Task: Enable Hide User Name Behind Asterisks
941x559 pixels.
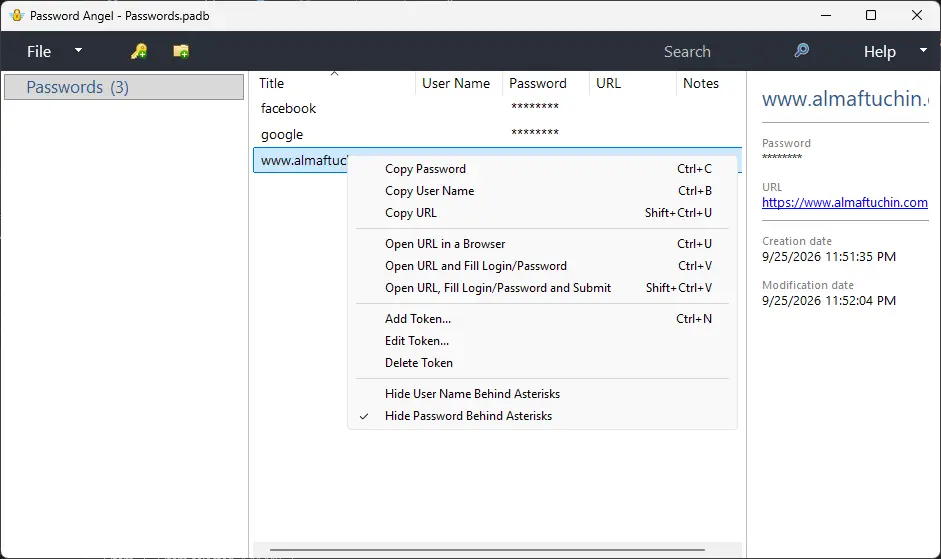Action: point(542,394)
